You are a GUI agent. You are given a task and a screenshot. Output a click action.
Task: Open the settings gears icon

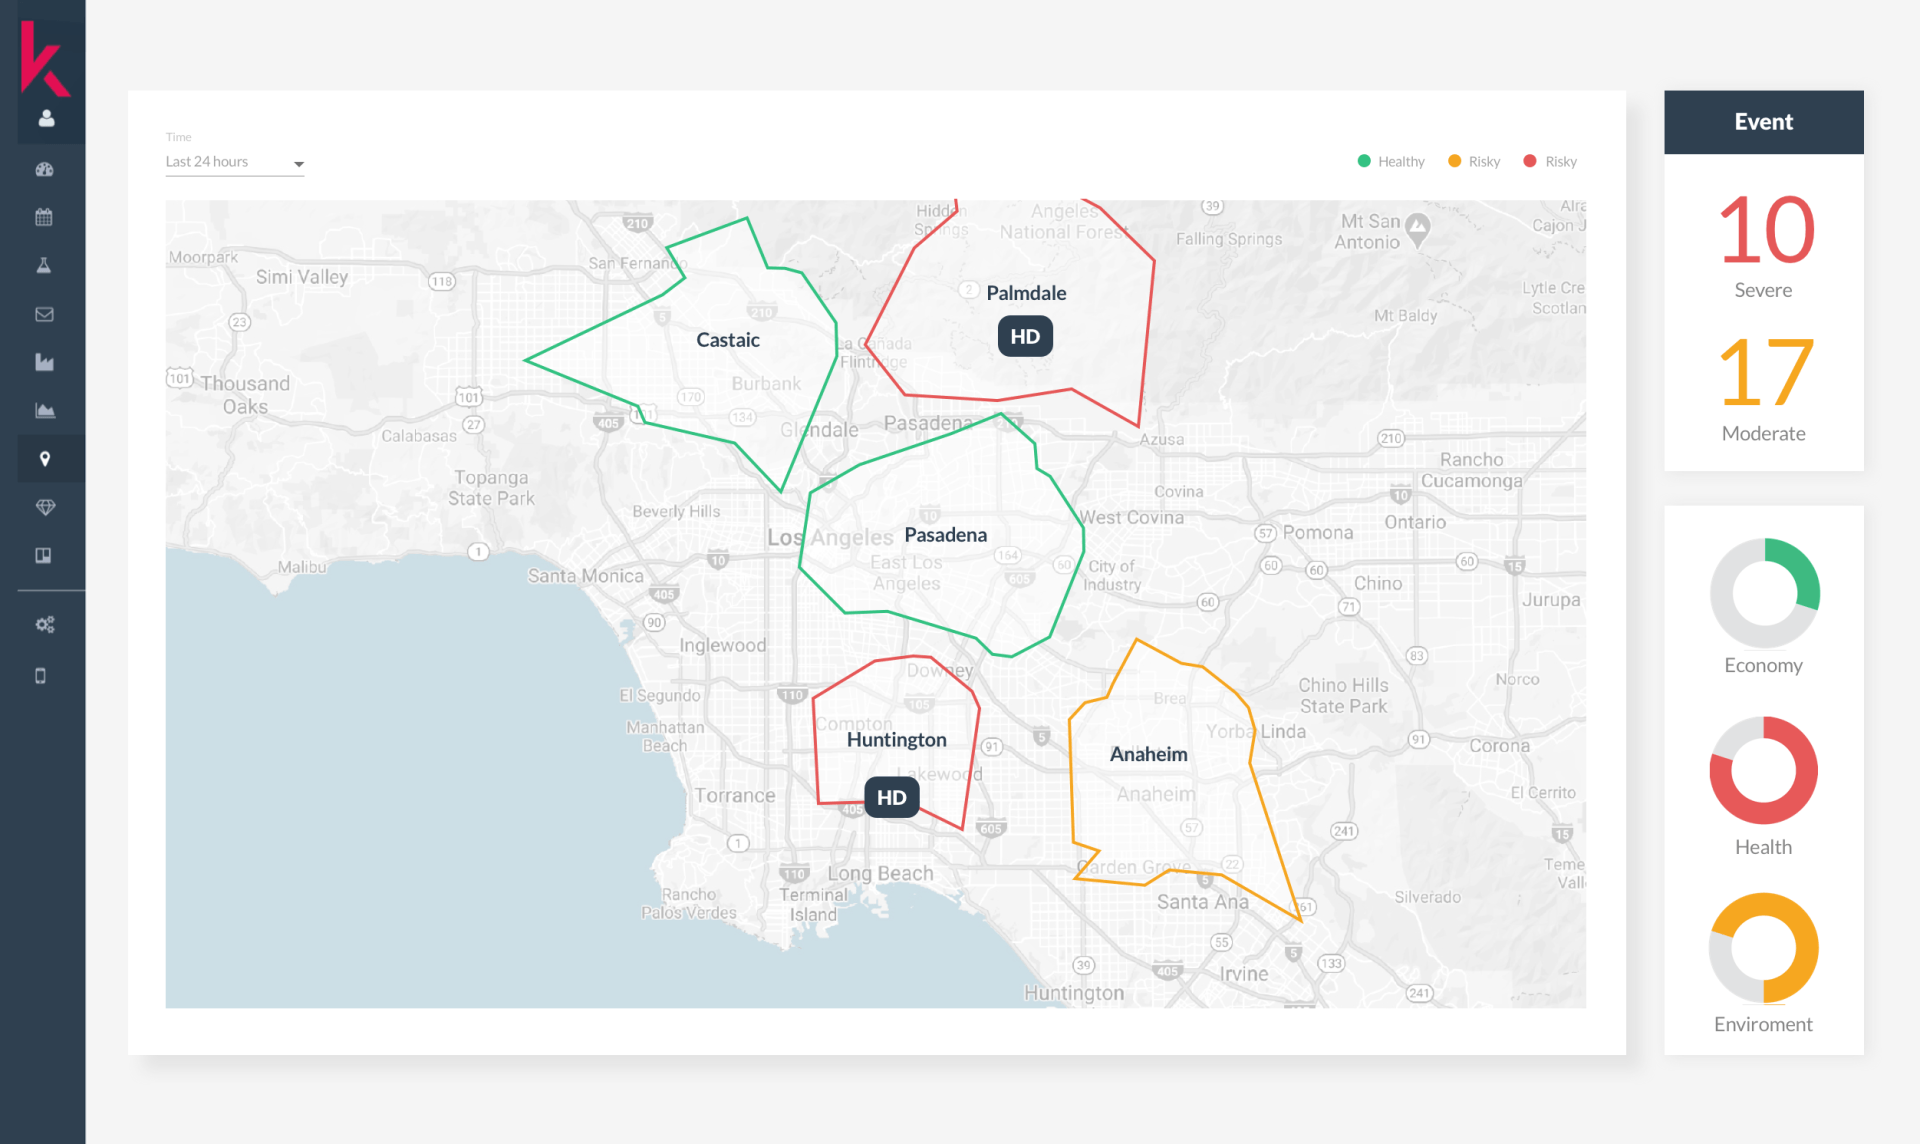[44, 625]
